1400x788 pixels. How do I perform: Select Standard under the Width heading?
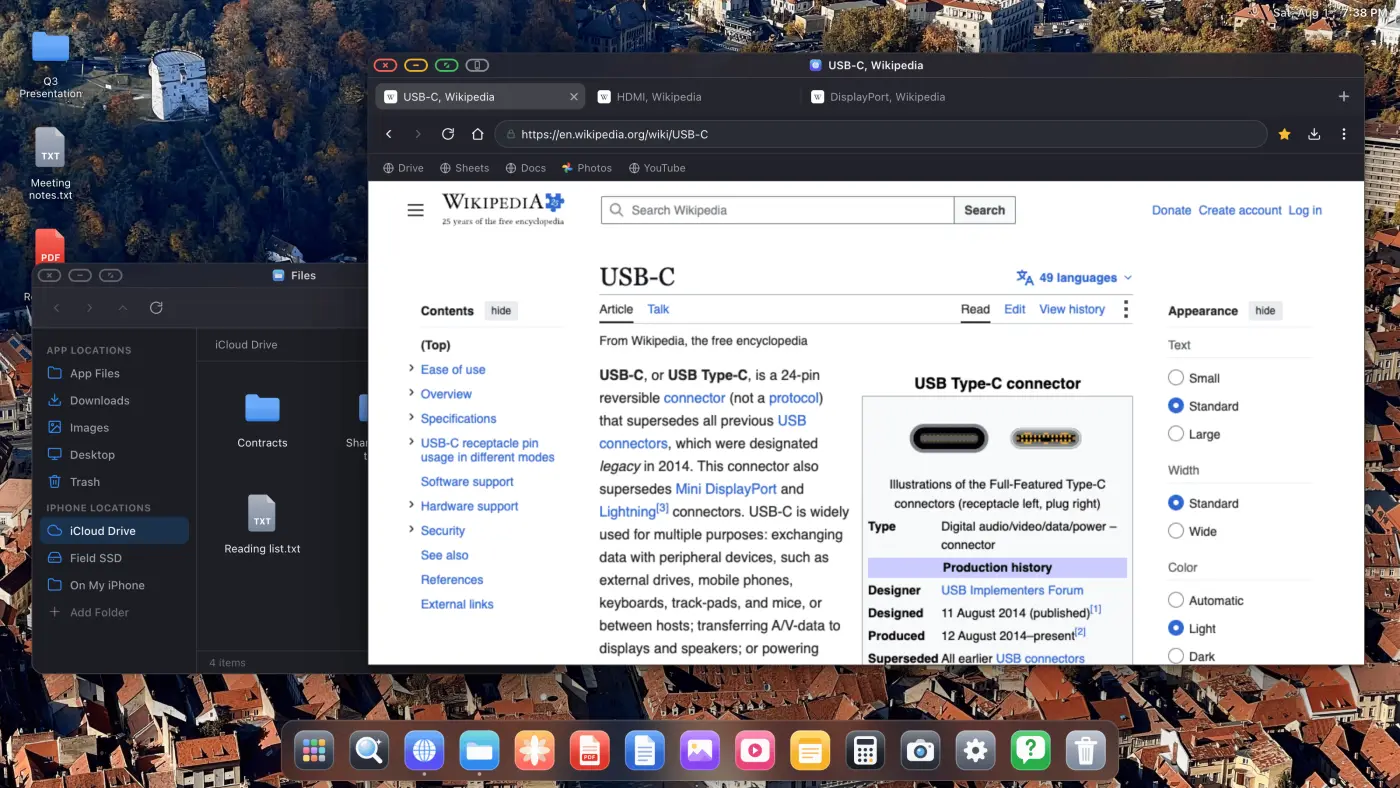click(x=1176, y=503)
